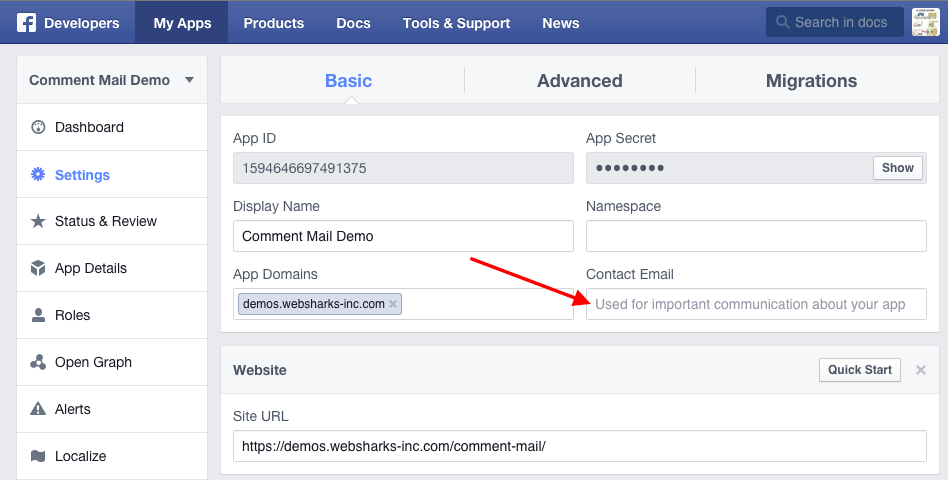Click the Facebook logo icon
Image resolution: width=948 pixels, height=480 pixels.
[x=26, y=23]
